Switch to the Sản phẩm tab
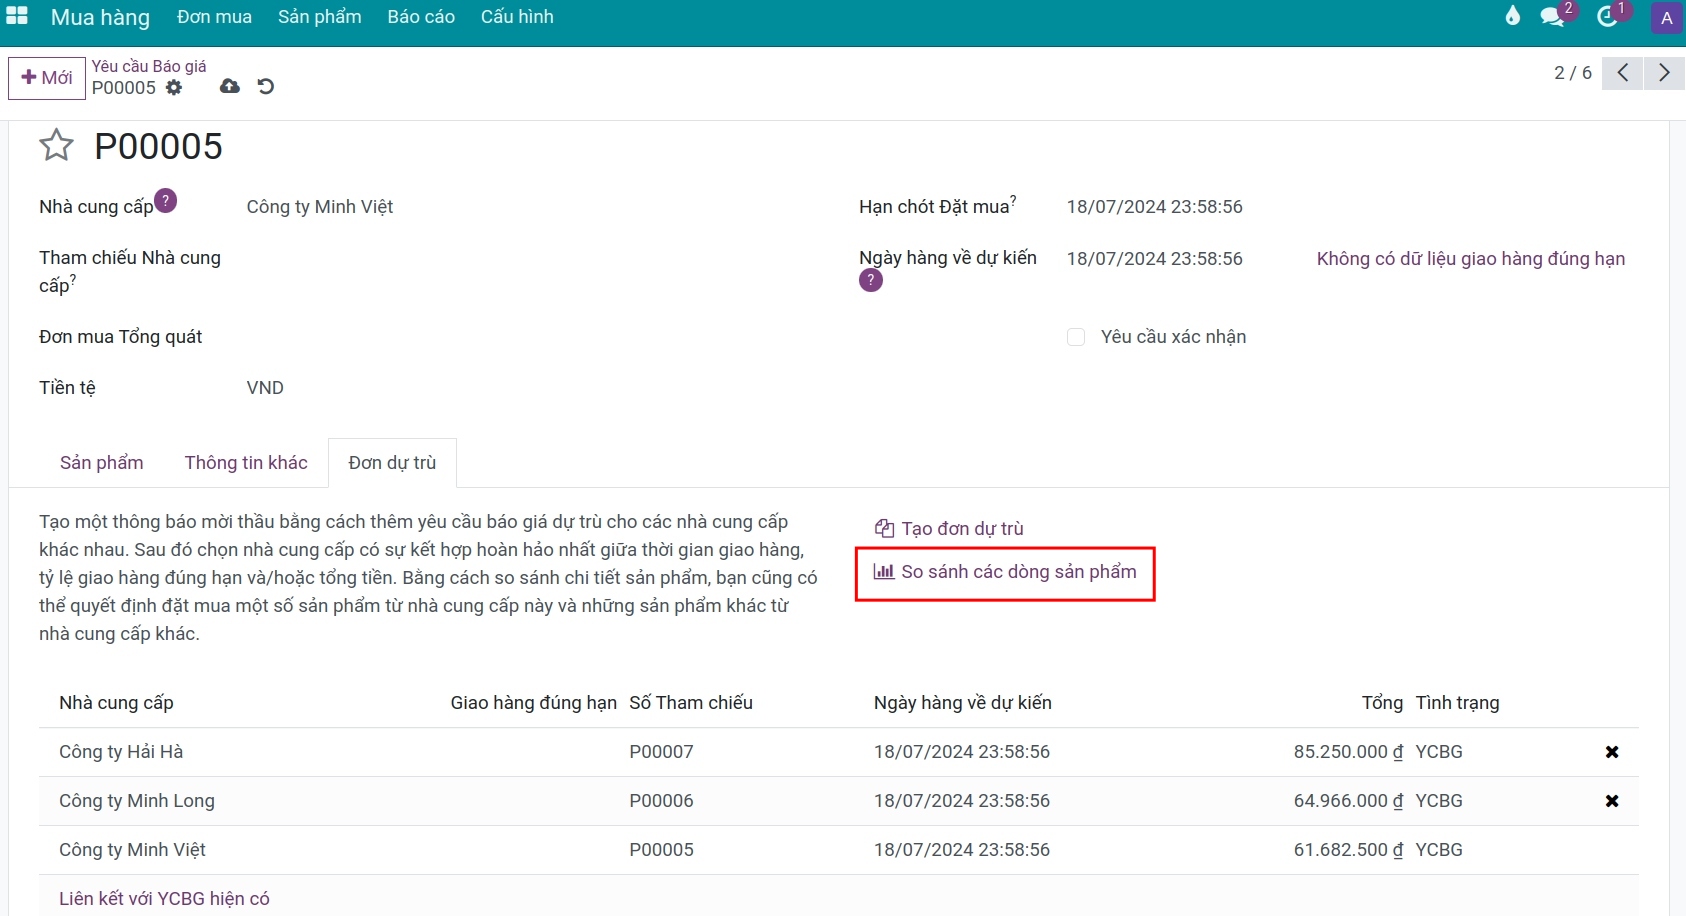 click(102, 463)
